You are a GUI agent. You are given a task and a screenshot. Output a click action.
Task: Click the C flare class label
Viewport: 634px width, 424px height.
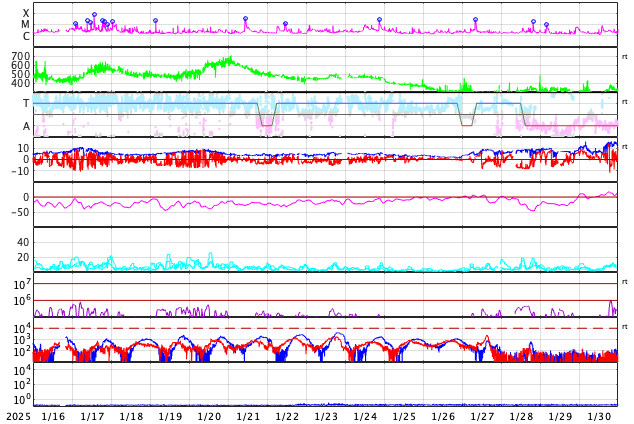[26, 36]
